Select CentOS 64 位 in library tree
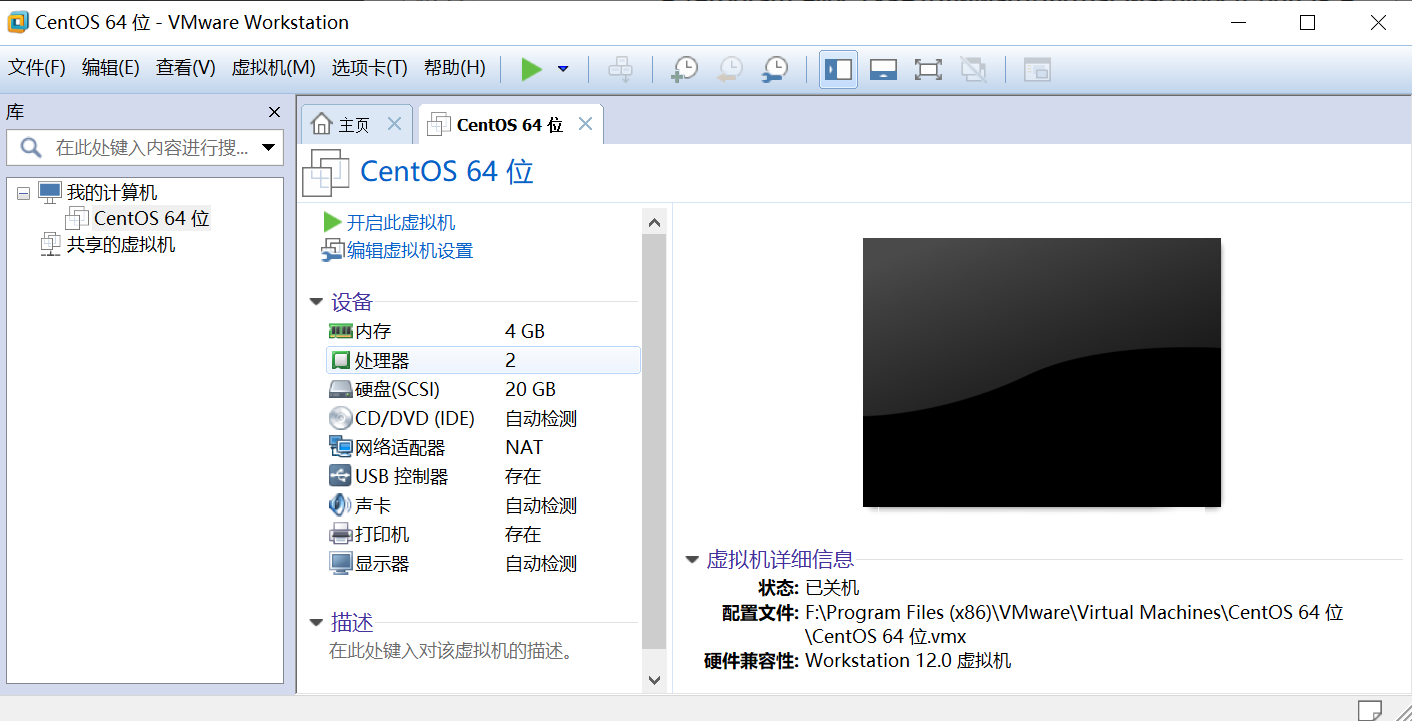Screen dimensions: 1412x721 tap(152, 218)
